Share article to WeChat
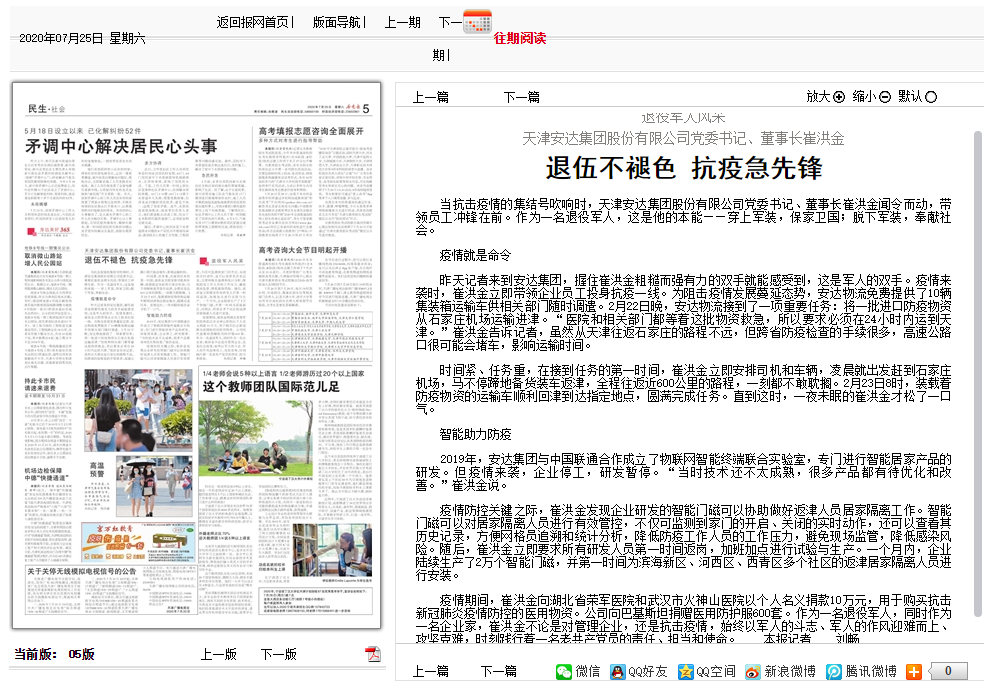984x684 pixels. (x=578, y=671)
